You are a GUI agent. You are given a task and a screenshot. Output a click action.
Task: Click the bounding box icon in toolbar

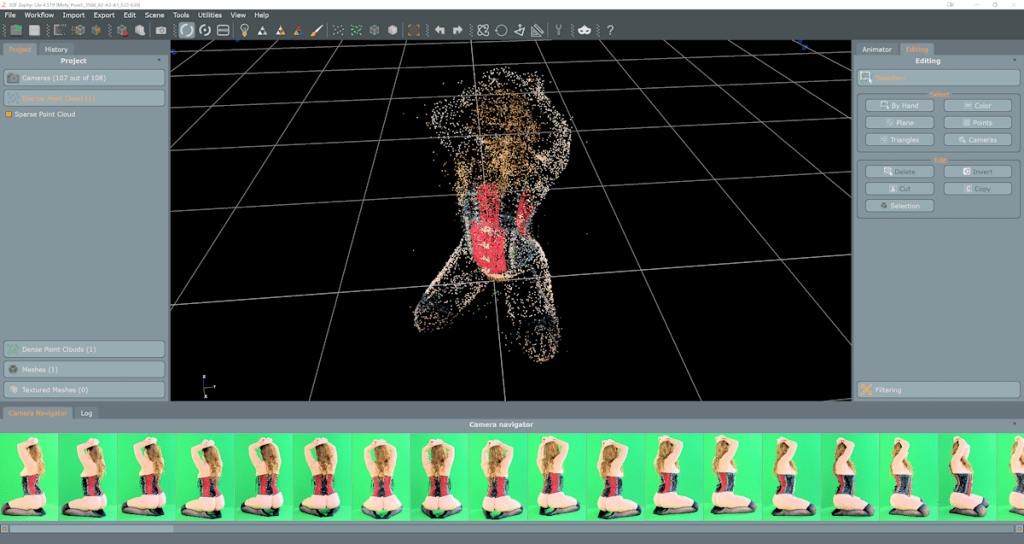414,31
